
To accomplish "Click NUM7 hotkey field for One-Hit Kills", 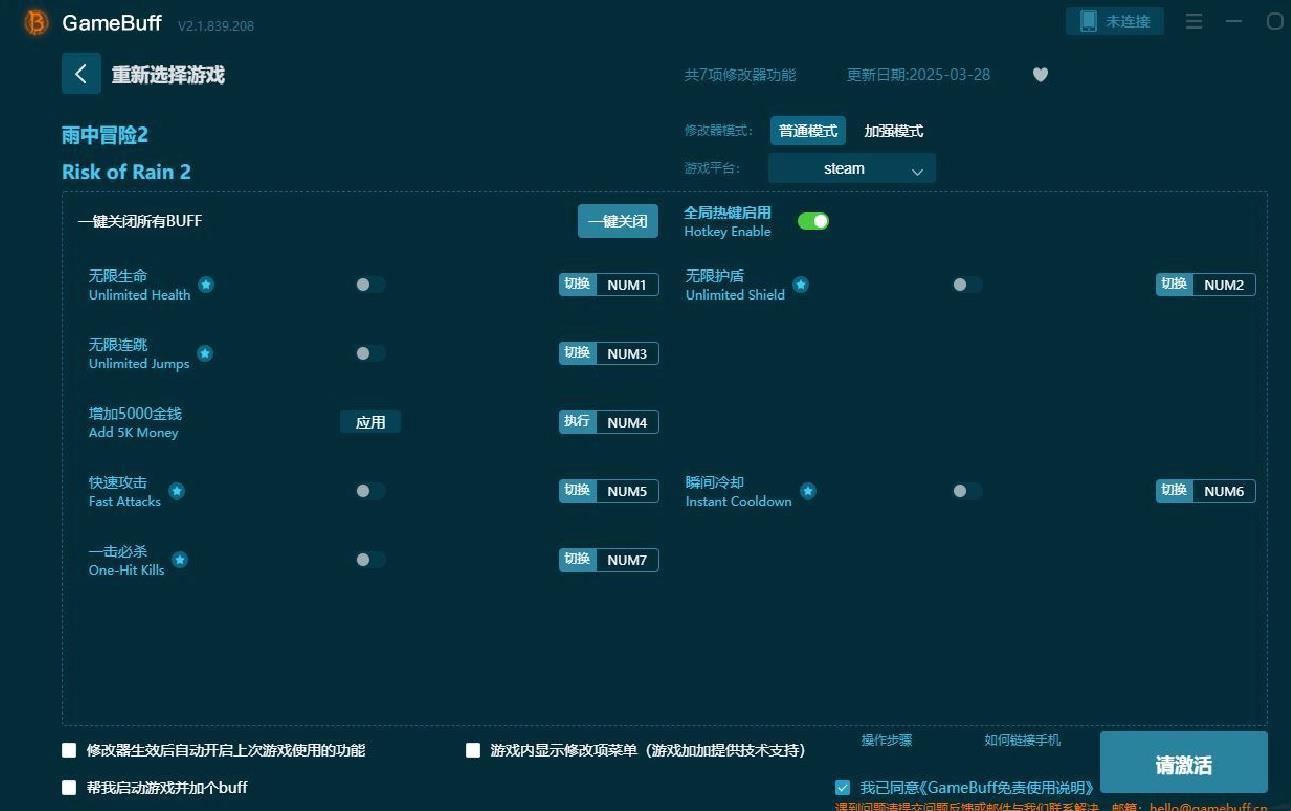I will [x=627, y=560].
